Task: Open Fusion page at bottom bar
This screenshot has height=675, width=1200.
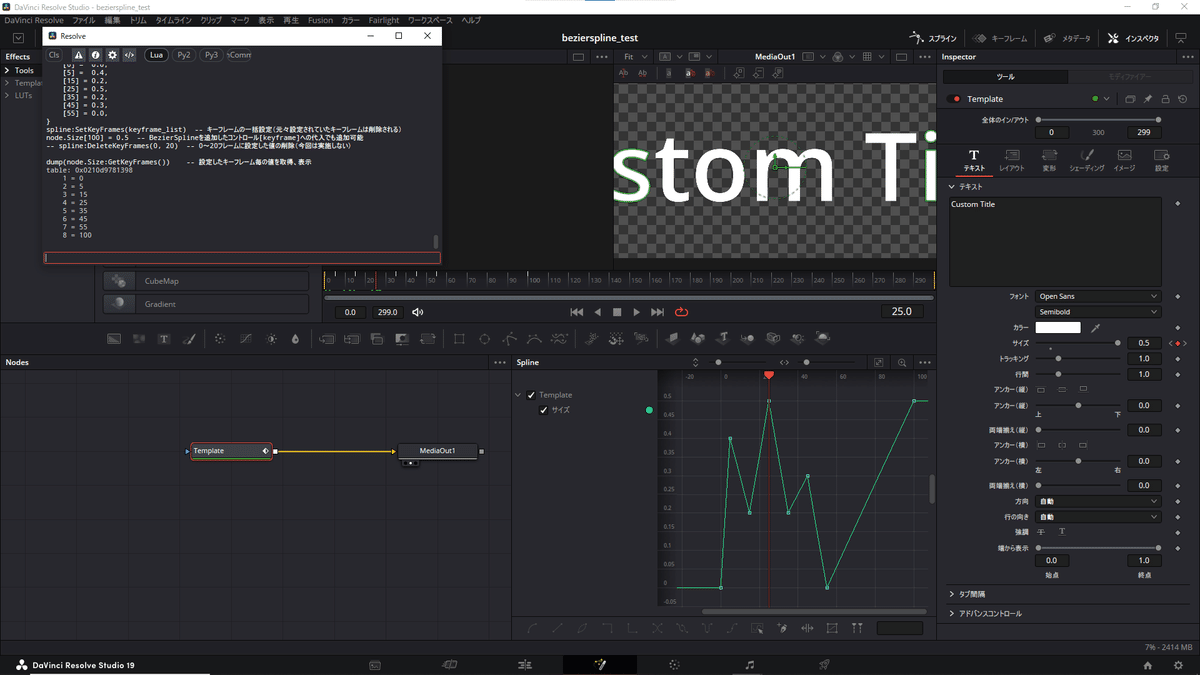Action: [x=600, y=664]
